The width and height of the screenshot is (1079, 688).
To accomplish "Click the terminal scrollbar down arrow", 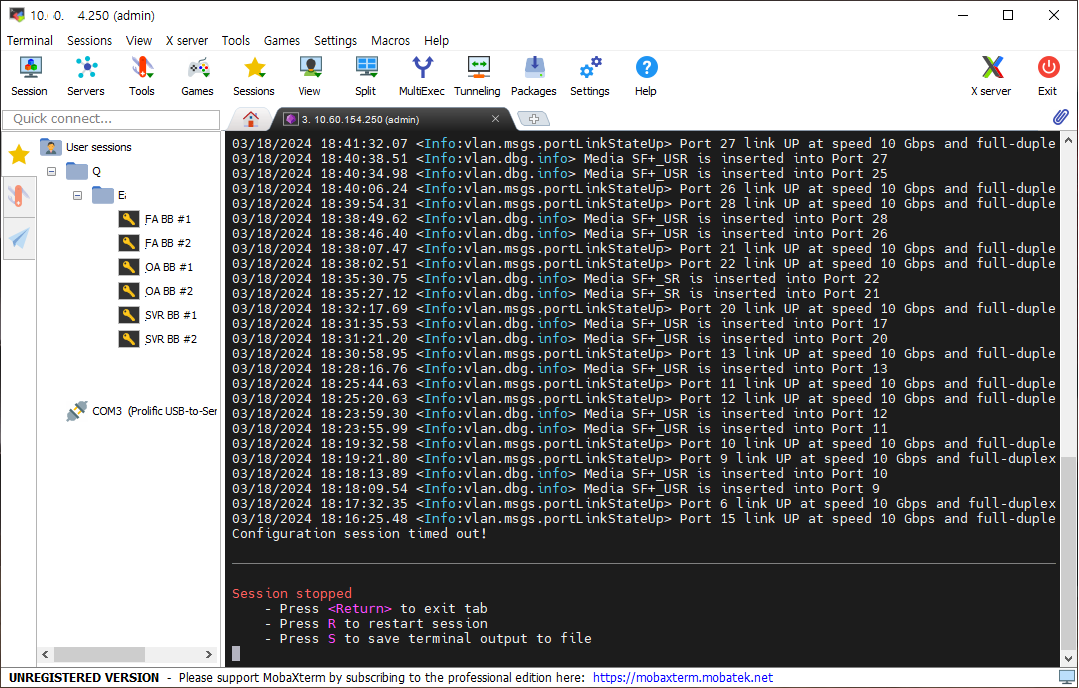I will (1068, 658).
